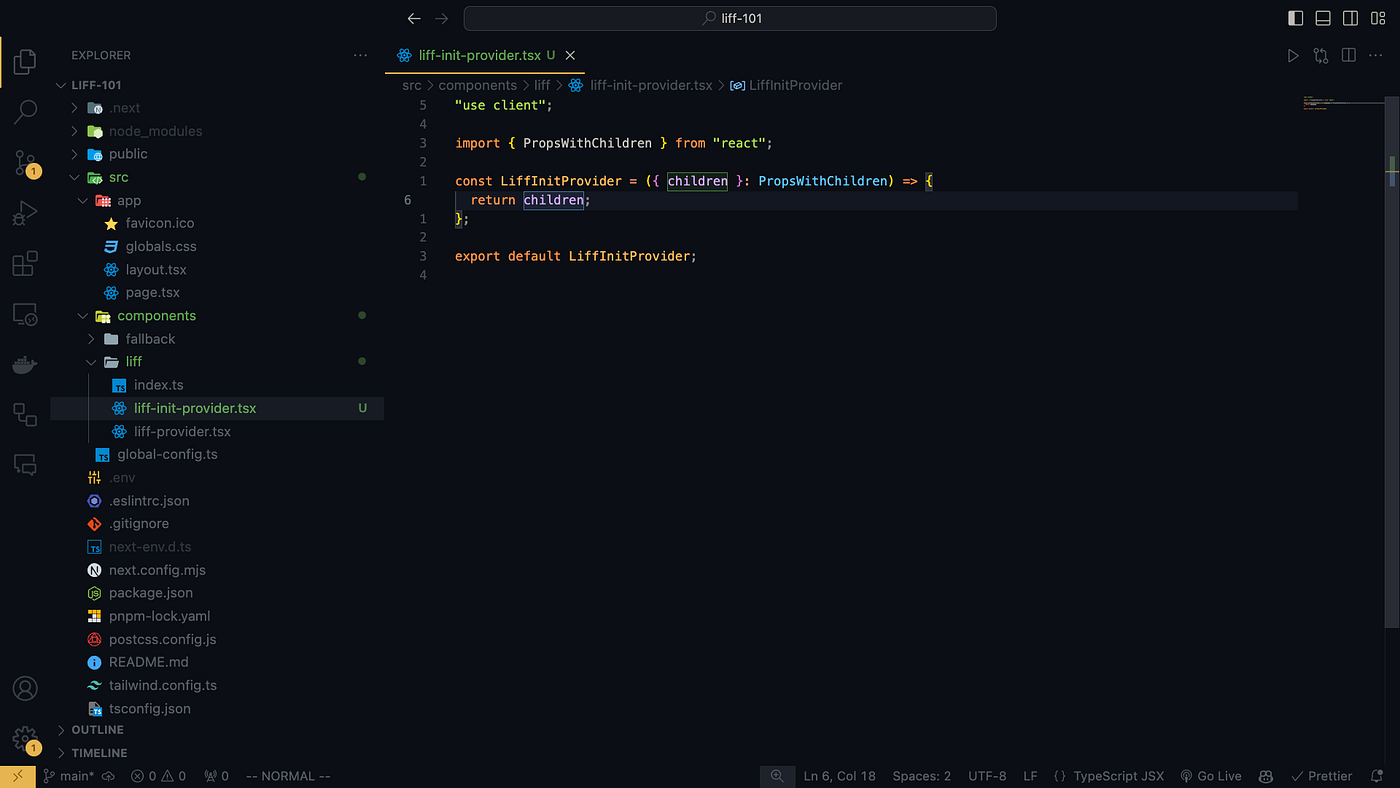The image size is (1400, 788).
Task: Click Go Live in the status bar
Action: click(x=1211, y=776)
